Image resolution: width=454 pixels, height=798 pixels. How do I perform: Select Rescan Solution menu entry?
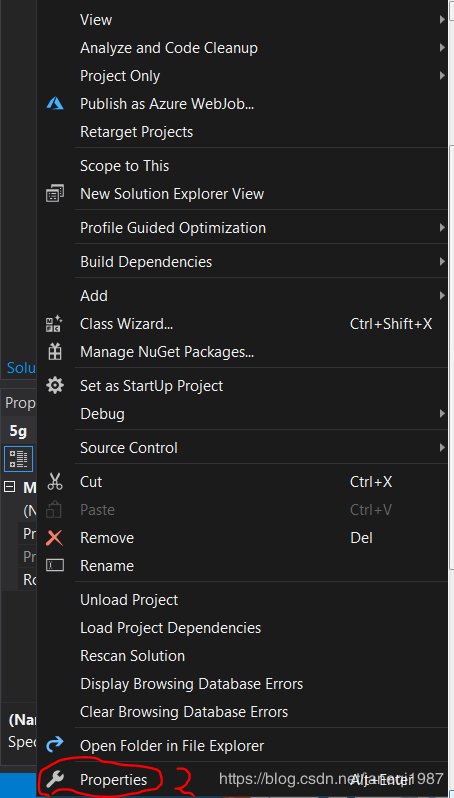pyautogui.click(x=132, y=656)
